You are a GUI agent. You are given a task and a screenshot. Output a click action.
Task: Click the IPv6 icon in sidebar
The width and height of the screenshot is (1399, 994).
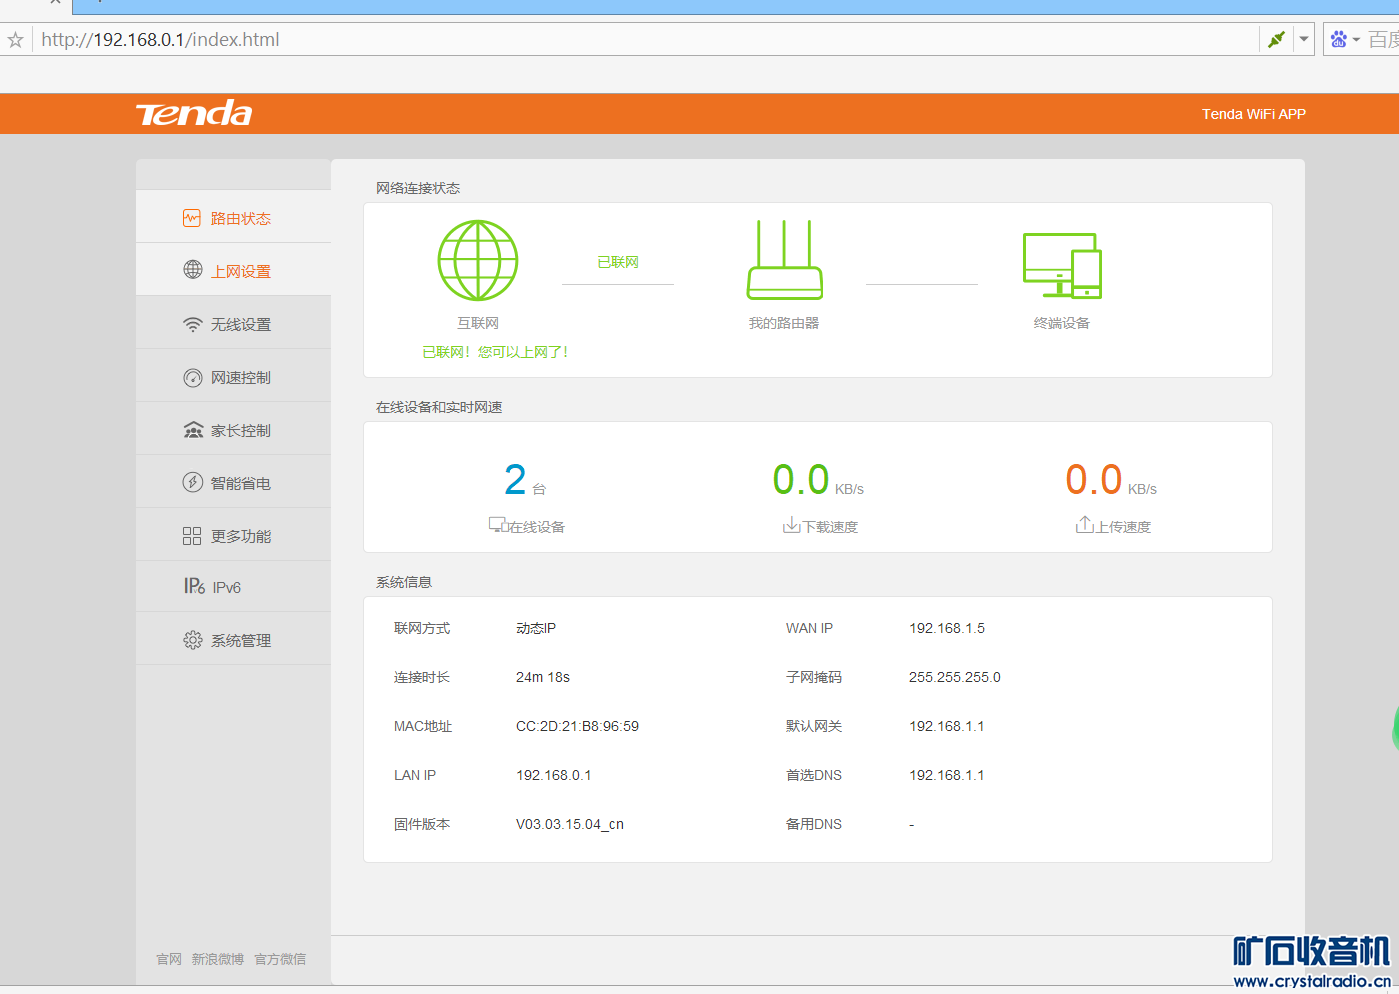(194, 586)
